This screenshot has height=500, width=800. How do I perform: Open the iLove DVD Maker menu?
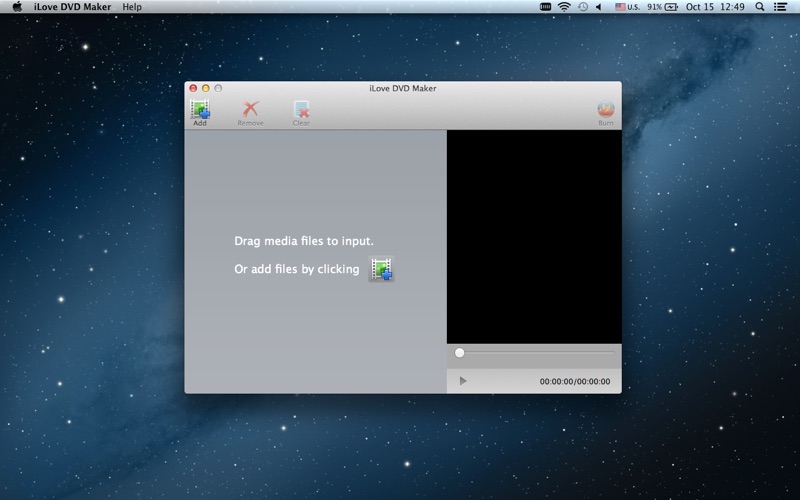(72, 7)
